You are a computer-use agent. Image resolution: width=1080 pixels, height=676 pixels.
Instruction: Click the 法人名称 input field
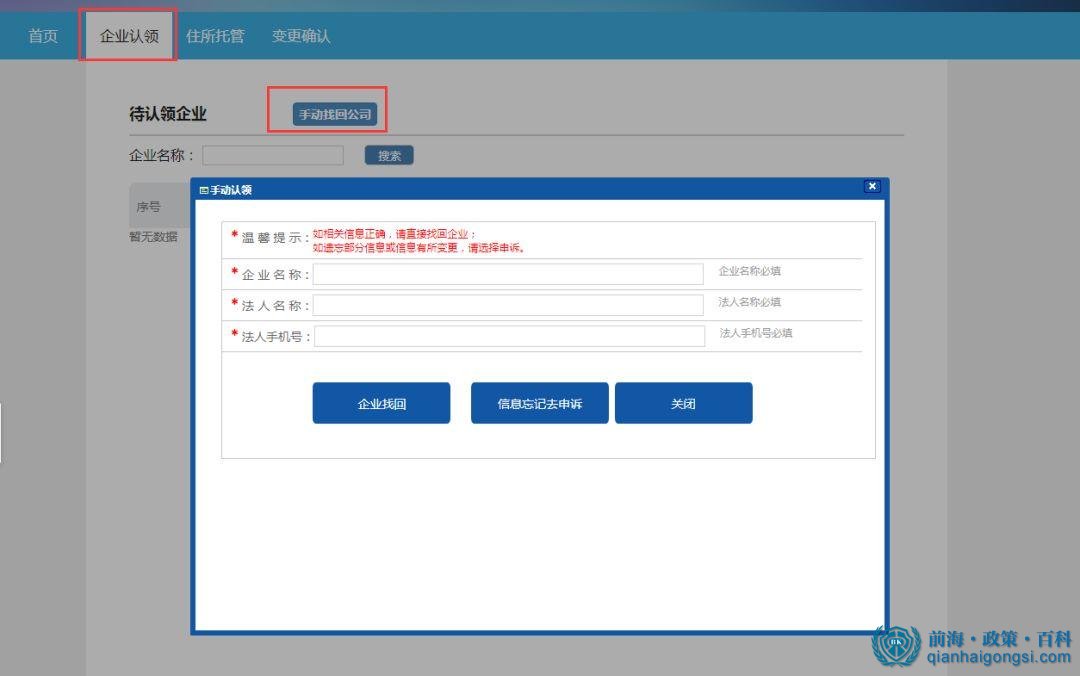508,304
